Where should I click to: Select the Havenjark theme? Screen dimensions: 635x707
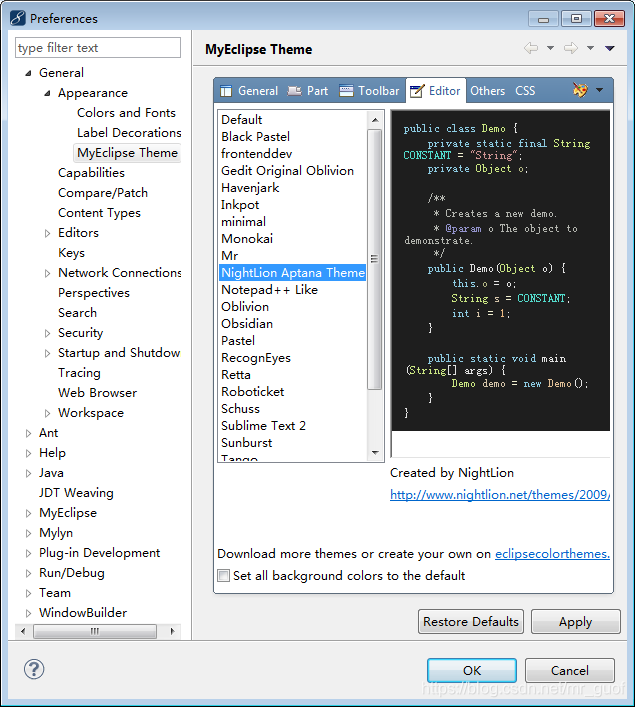pos(250,188)
